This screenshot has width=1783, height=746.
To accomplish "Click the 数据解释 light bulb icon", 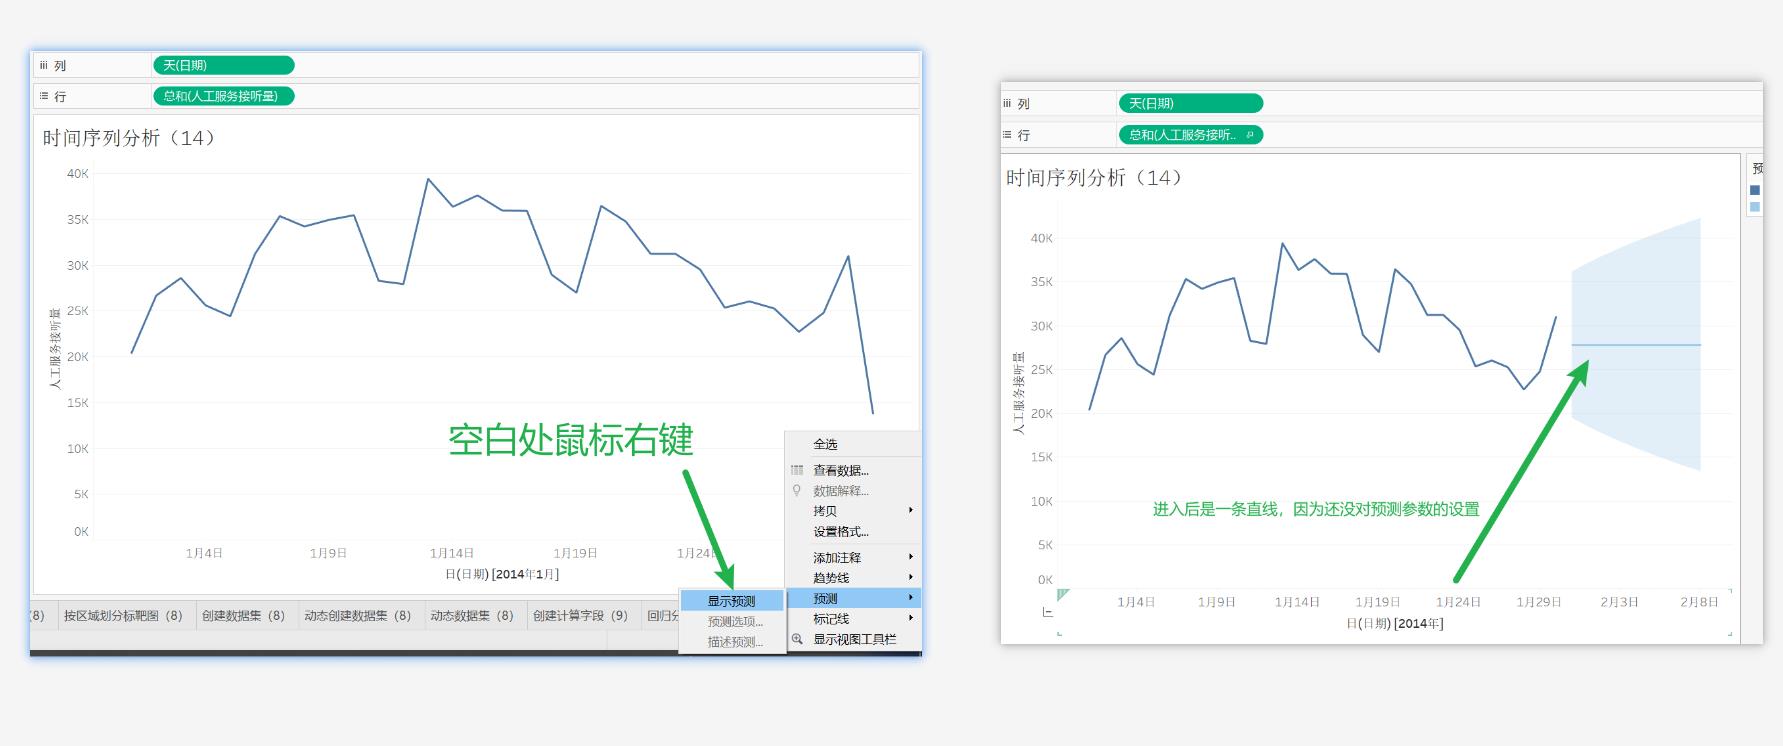I will (797, 490).
